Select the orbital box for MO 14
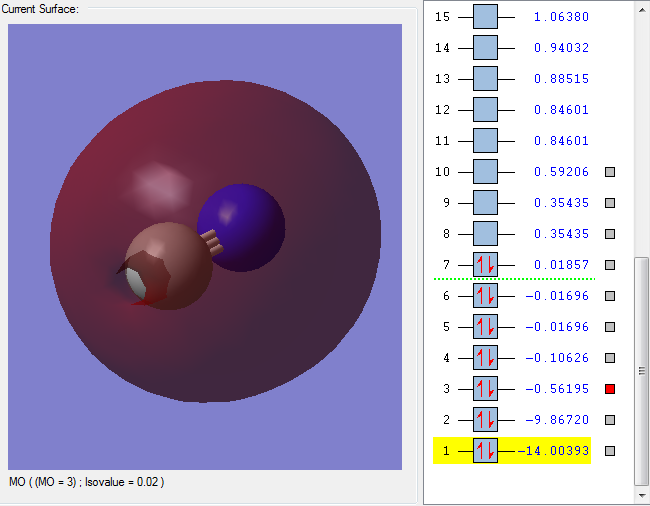650x506 pixels. 485,48
